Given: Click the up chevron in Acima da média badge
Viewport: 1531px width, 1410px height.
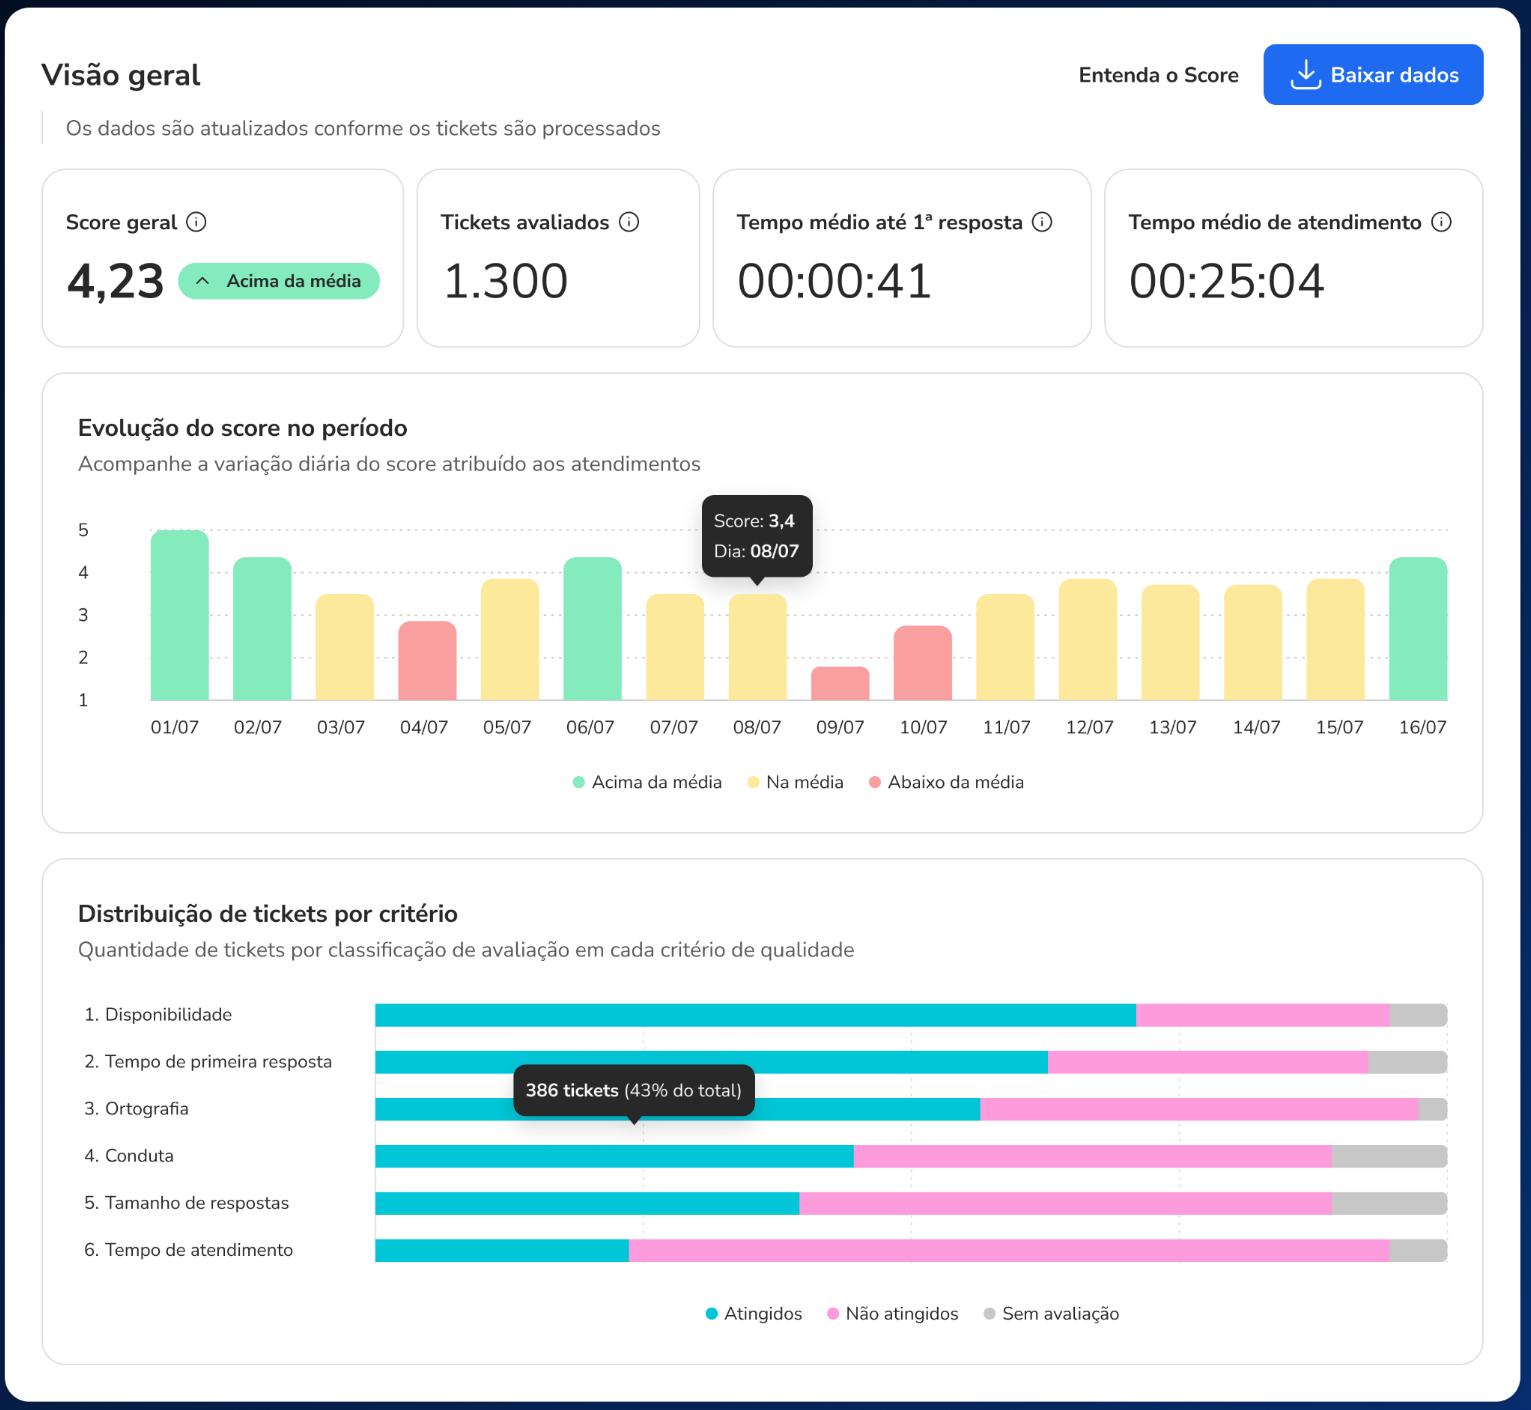Looking at the screenshot, I should click(x=203, y=281).
